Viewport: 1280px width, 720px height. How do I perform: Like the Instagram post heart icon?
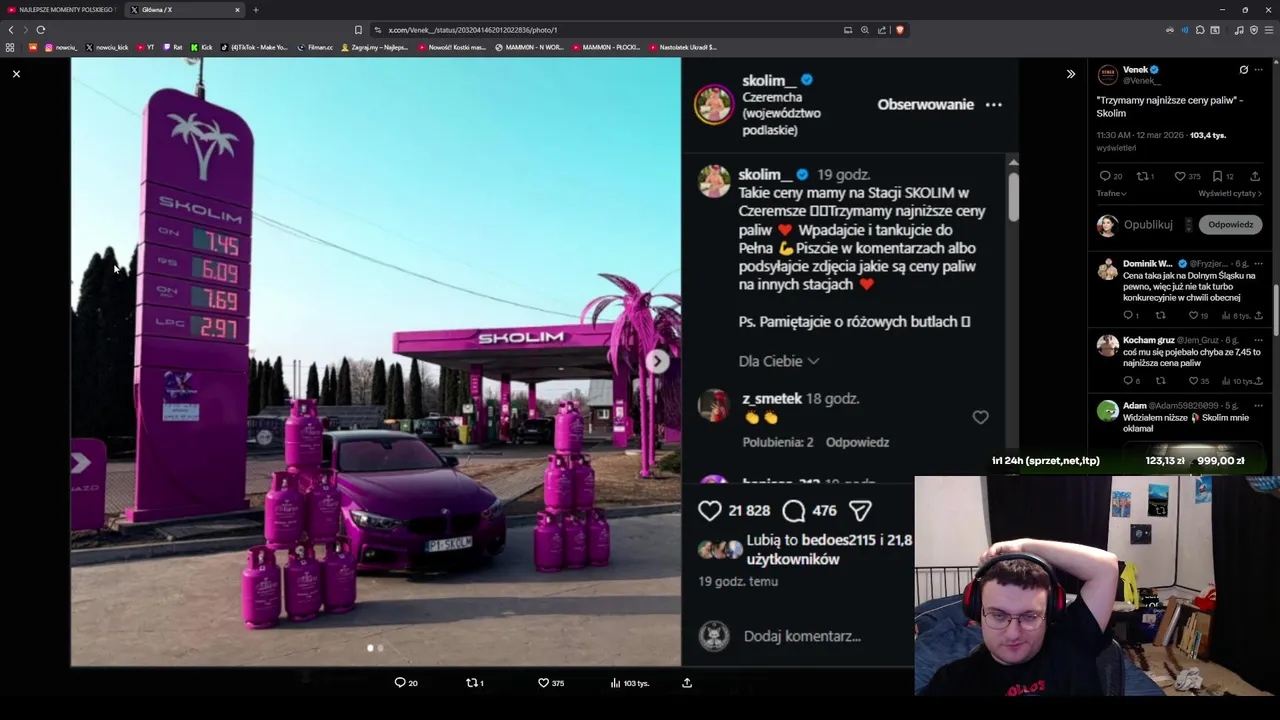tap(710, 511)
